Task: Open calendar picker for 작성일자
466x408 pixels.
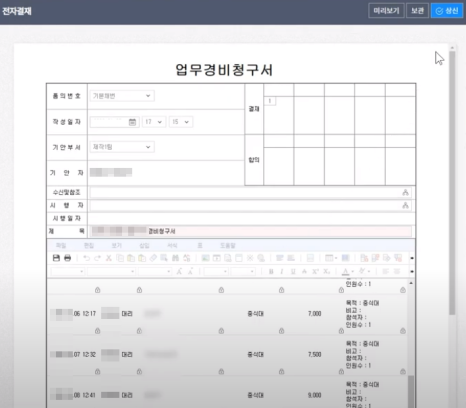Action: [x=132, y=122]
